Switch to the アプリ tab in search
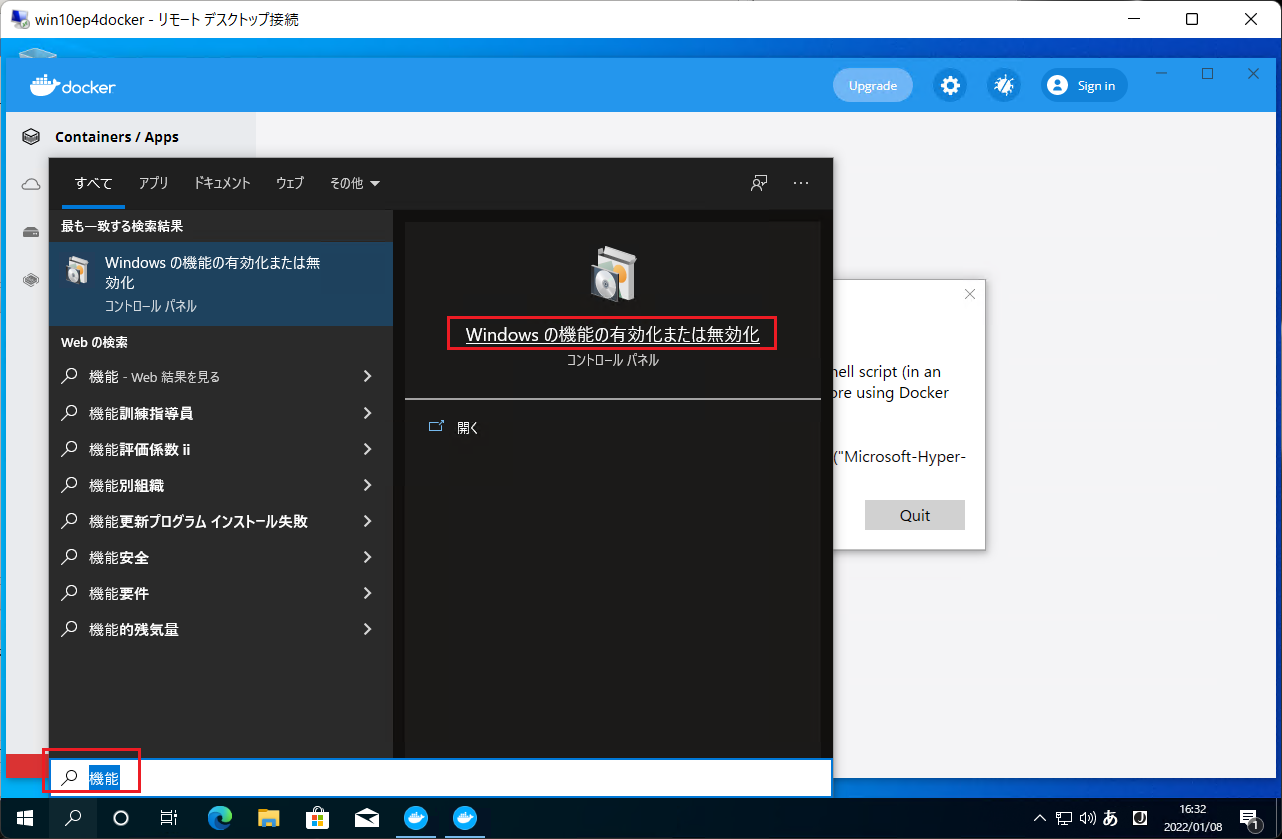 [x=153, y=183]
